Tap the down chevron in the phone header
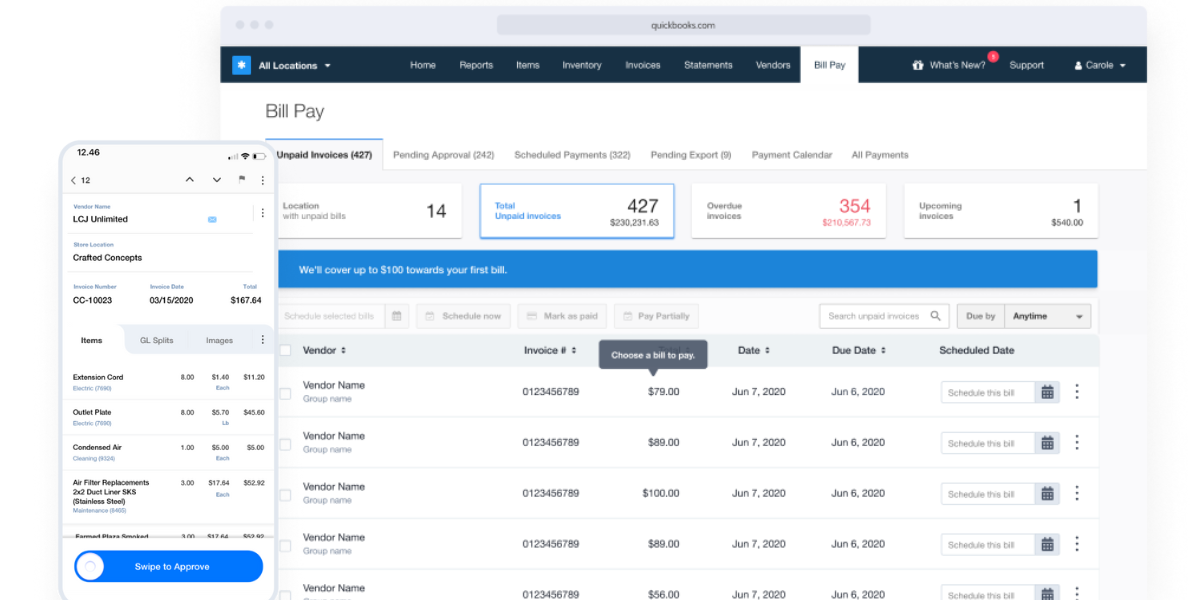Viewport: 1200px width, 600px height. click(x=216, y=181)
